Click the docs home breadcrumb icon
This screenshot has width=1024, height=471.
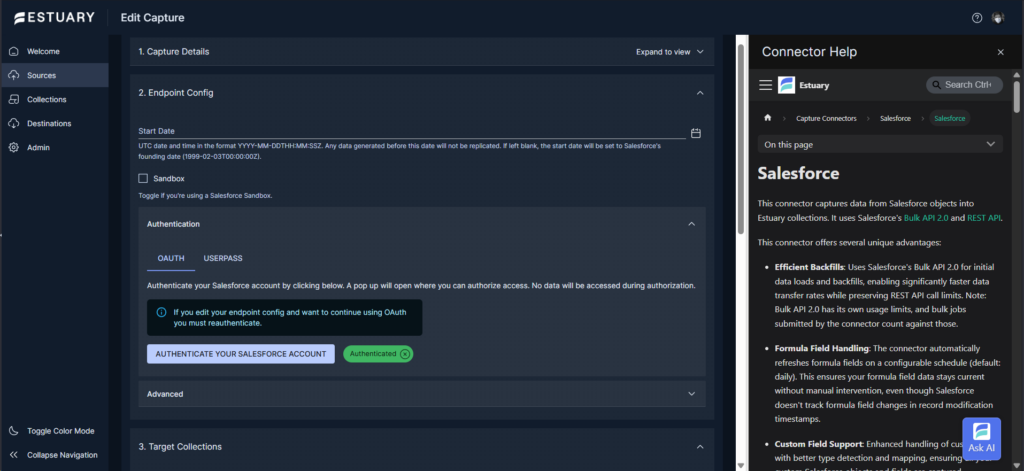tap(767, 118)
